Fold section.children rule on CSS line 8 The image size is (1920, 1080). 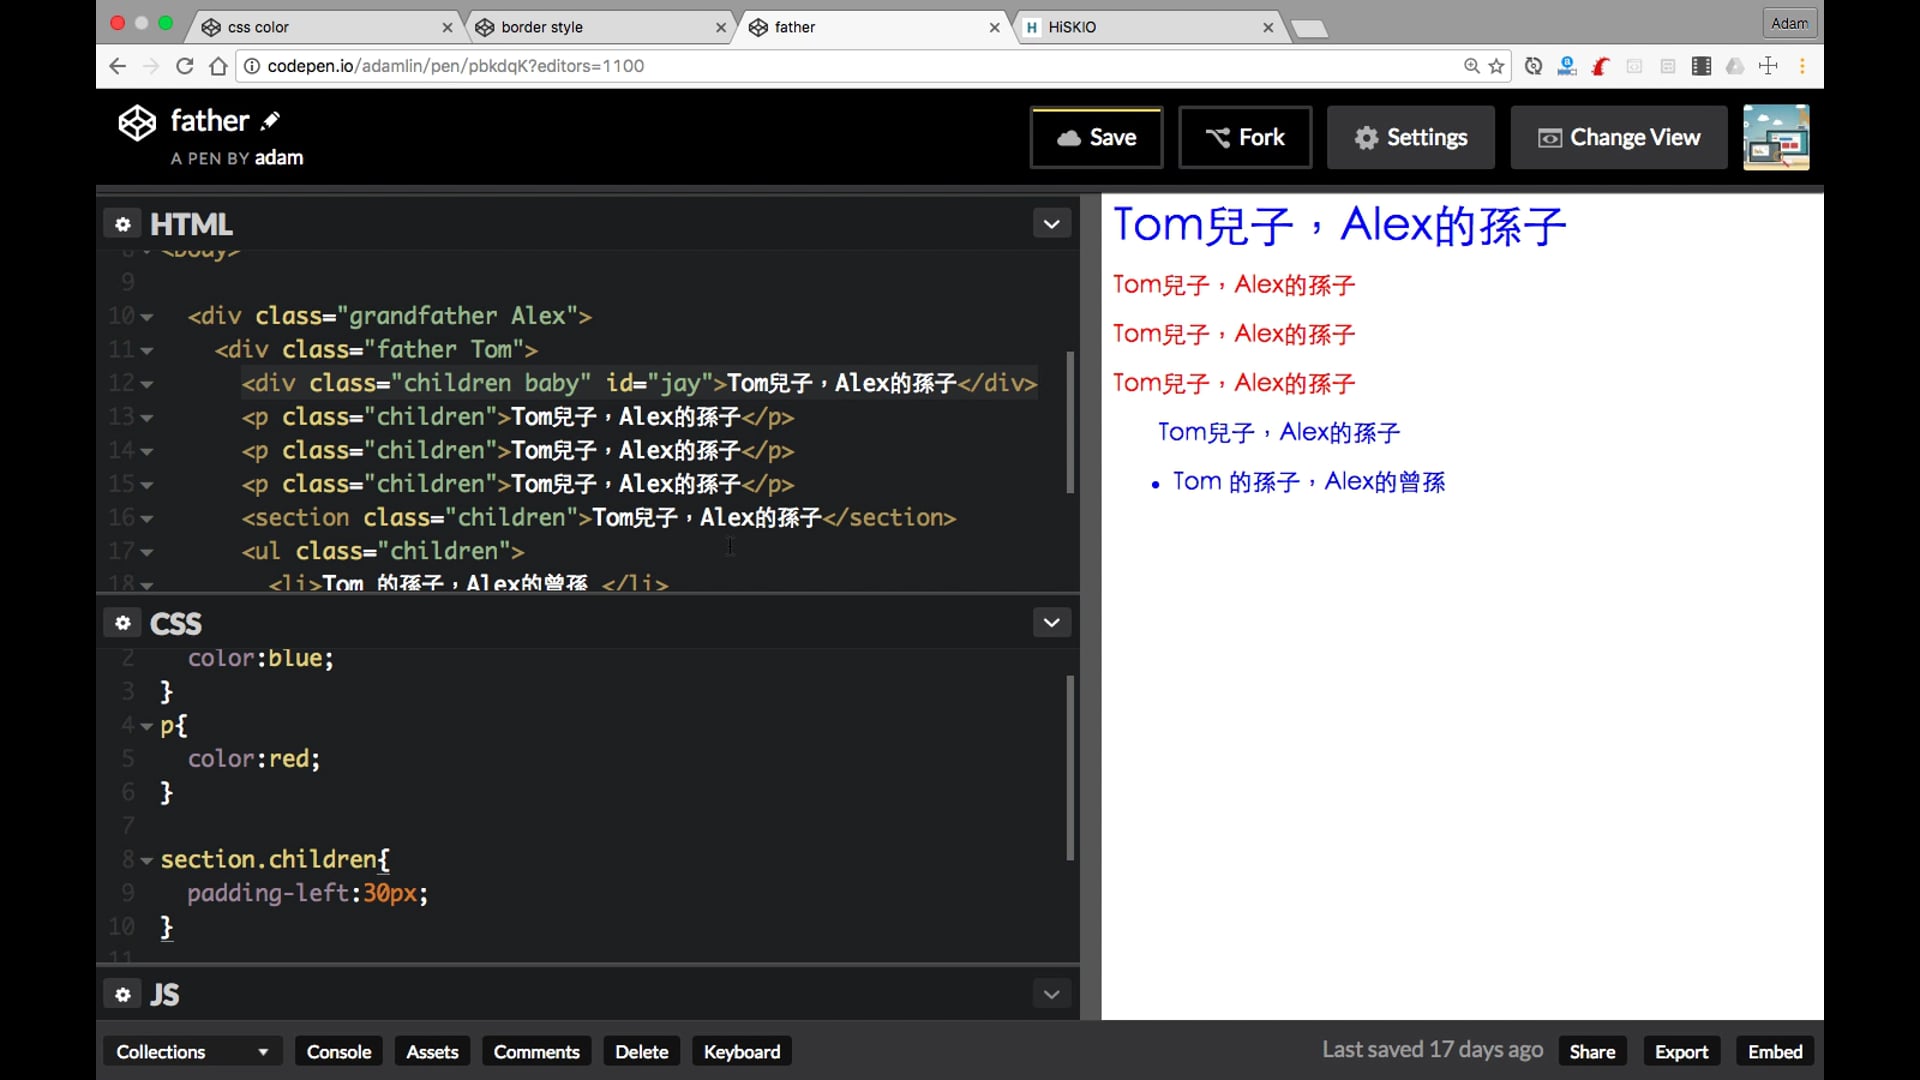(x=147, y=860)
